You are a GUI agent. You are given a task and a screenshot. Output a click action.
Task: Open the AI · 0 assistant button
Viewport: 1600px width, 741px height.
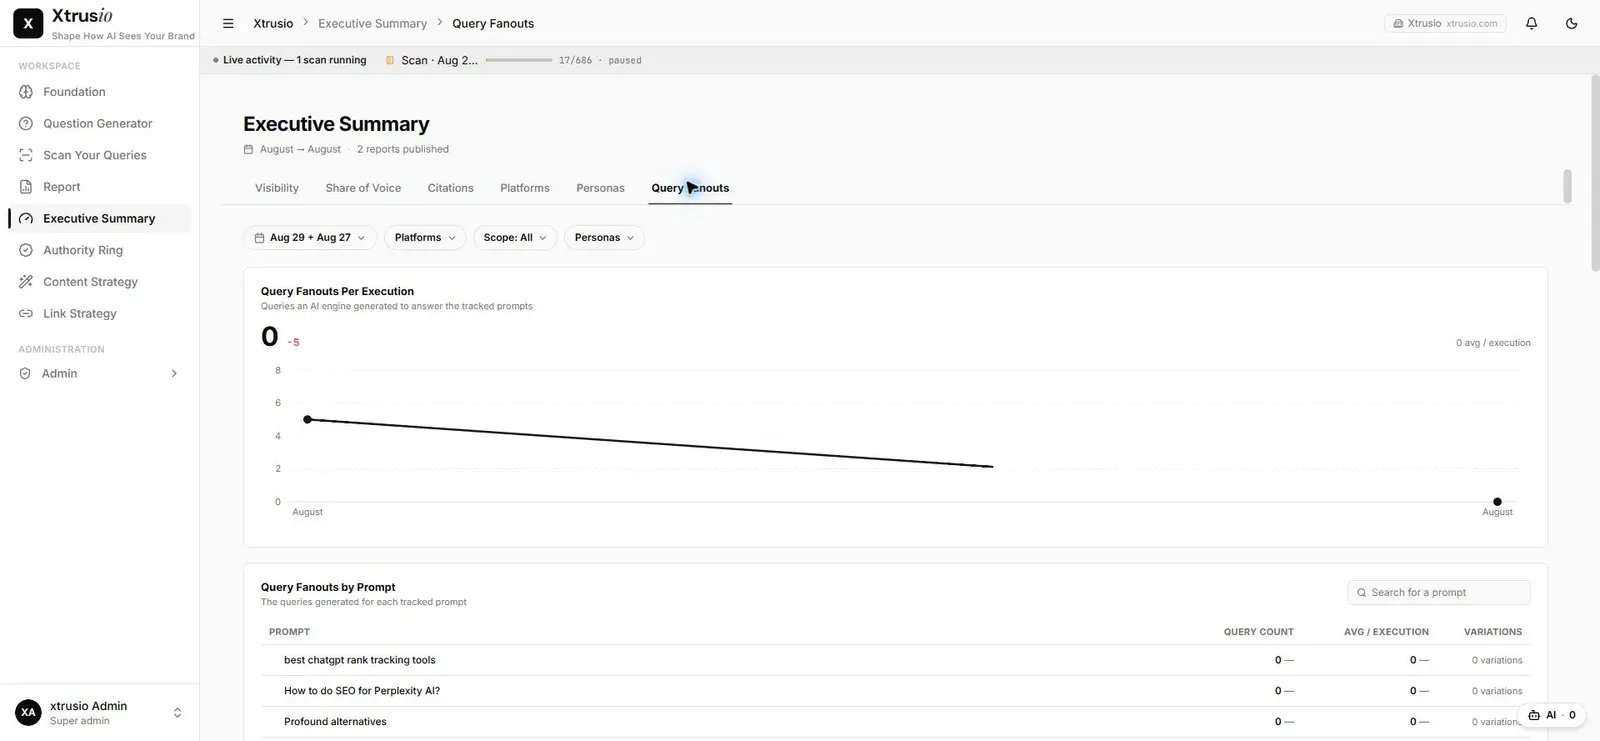(x=1551, y=715)
